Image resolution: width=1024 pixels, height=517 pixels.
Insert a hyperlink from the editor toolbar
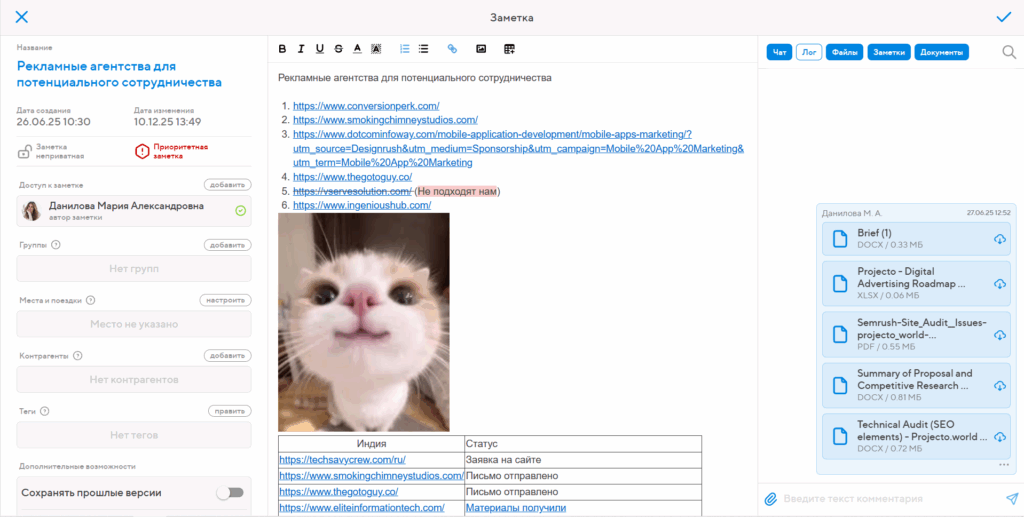pos(452,48)
